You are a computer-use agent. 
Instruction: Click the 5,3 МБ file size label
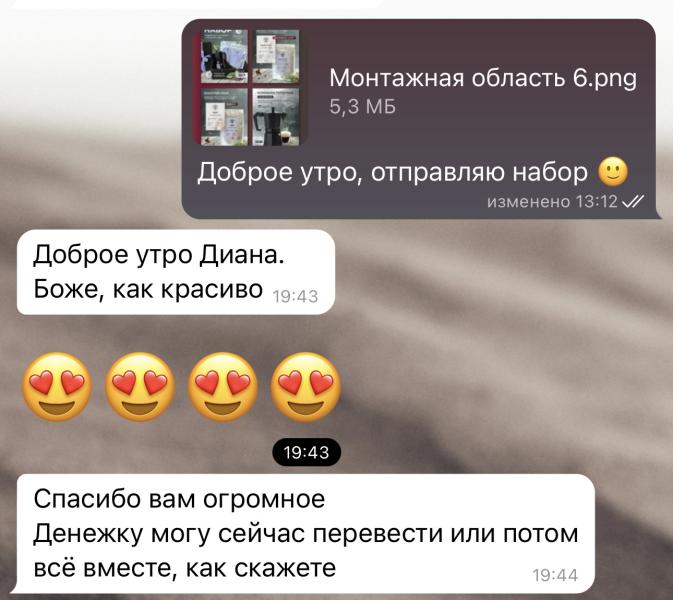pos(362,107)
